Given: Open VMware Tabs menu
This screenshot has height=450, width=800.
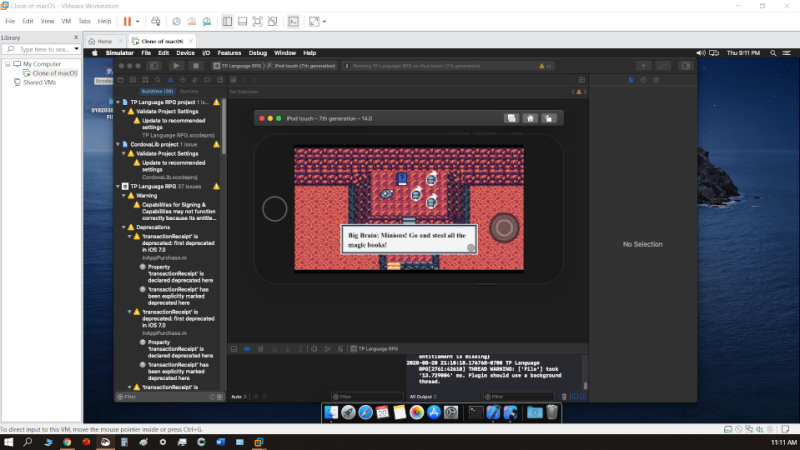Looking at the screenshot, I should [84, 21].
